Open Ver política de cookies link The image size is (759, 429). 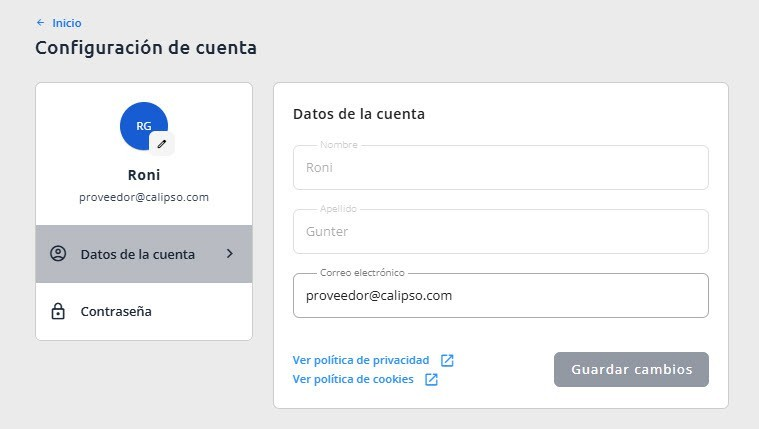(353, 379)
